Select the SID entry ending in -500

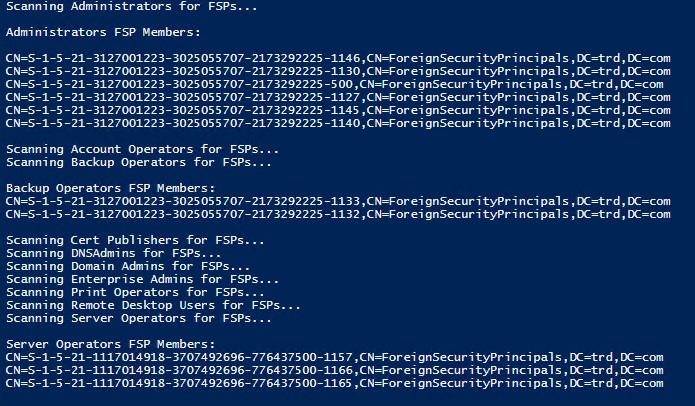[334, 85]
